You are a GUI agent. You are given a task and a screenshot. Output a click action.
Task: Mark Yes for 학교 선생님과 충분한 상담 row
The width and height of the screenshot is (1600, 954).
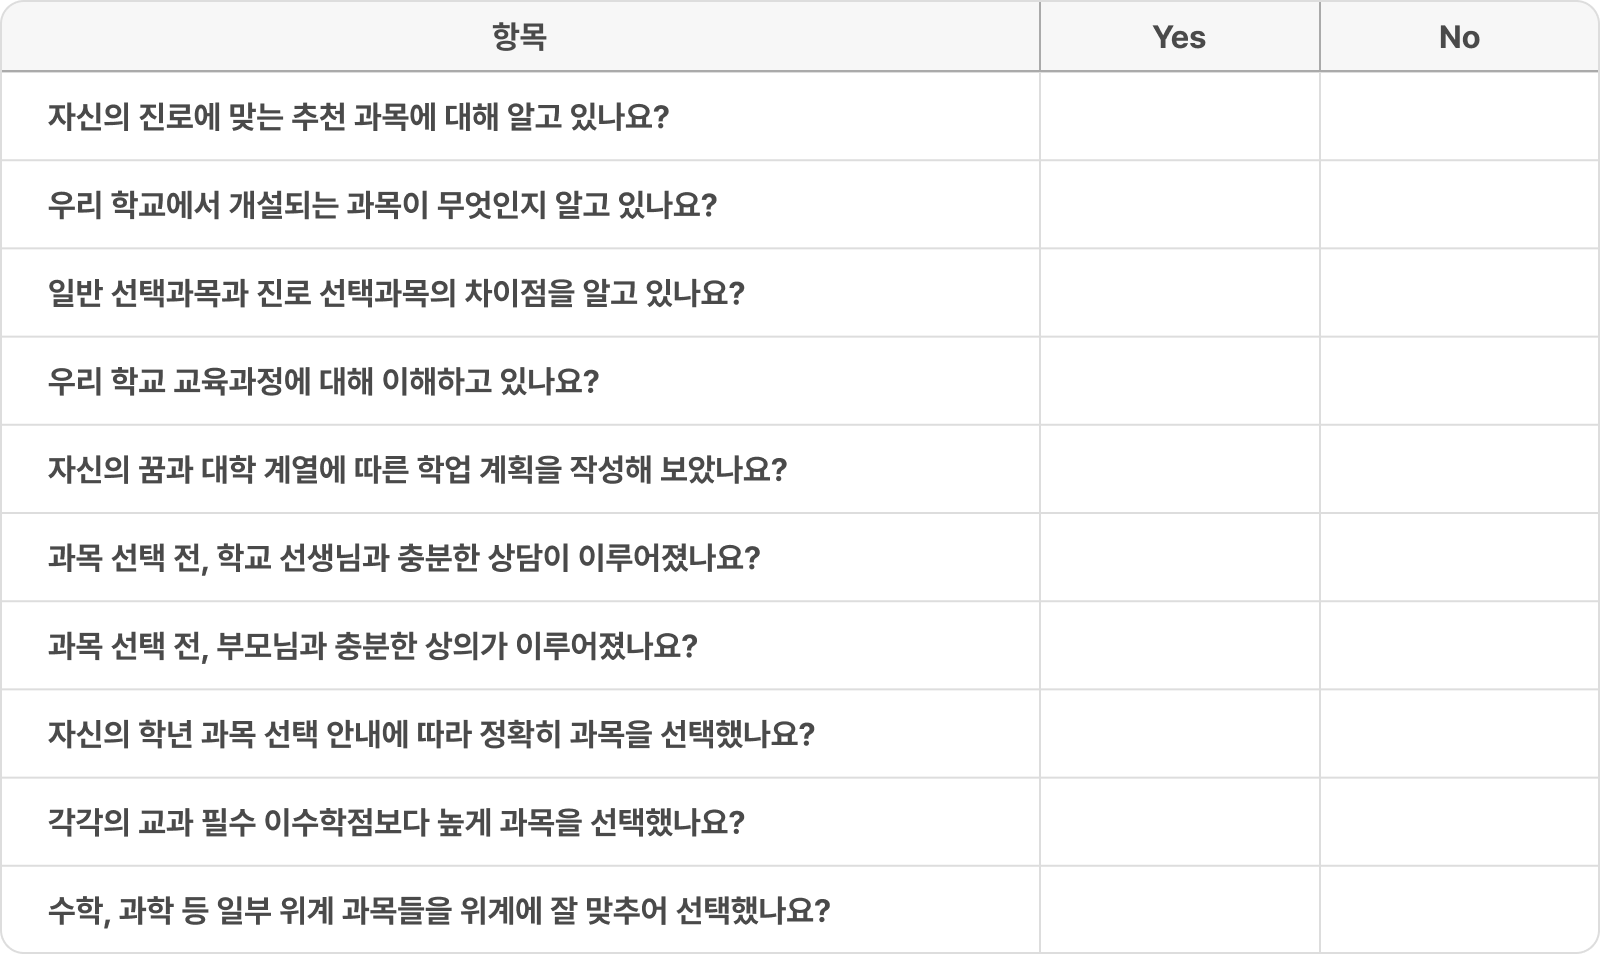(1180, 557)
